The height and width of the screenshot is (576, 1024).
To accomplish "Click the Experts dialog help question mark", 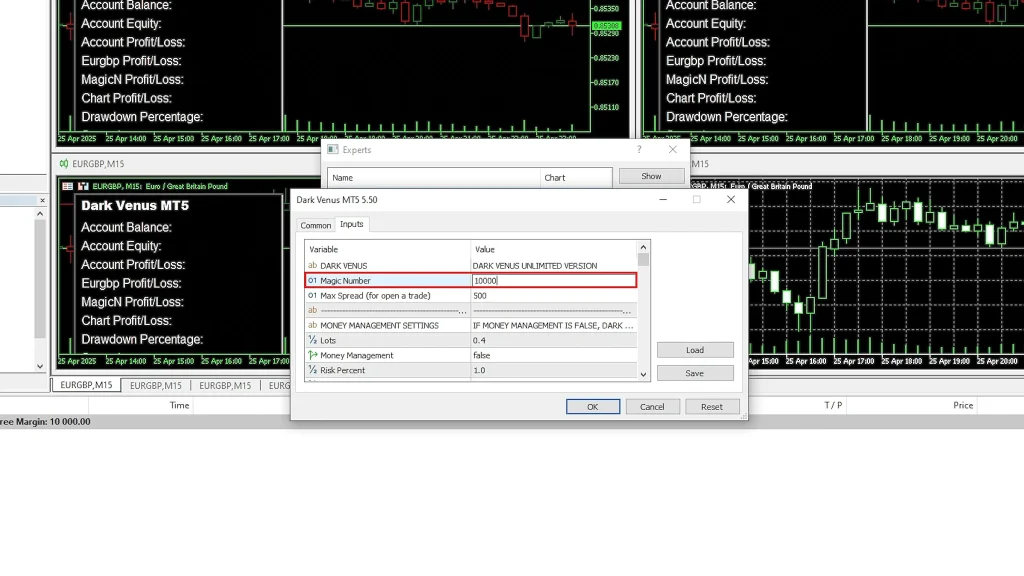I will click(639, 150).
